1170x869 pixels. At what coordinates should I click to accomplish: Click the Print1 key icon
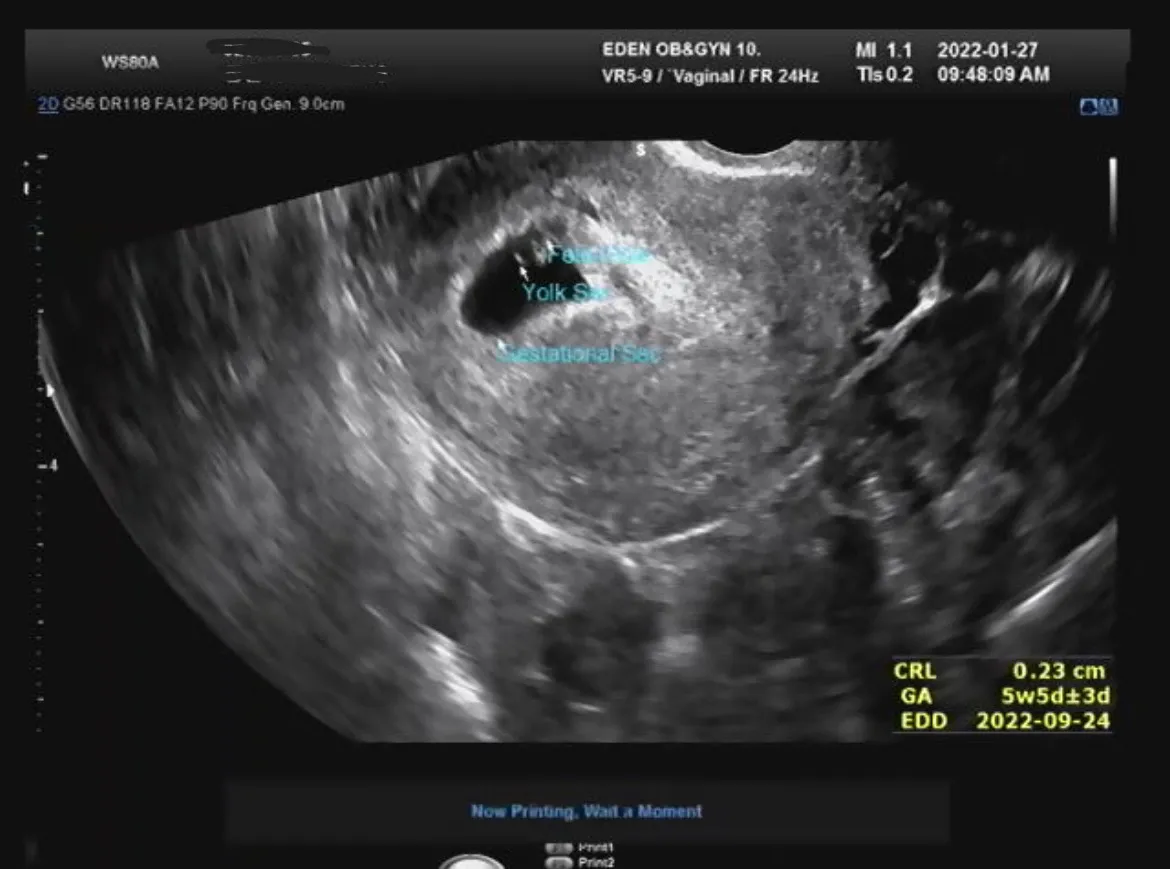pyautogui.click(x=559, y=848)
